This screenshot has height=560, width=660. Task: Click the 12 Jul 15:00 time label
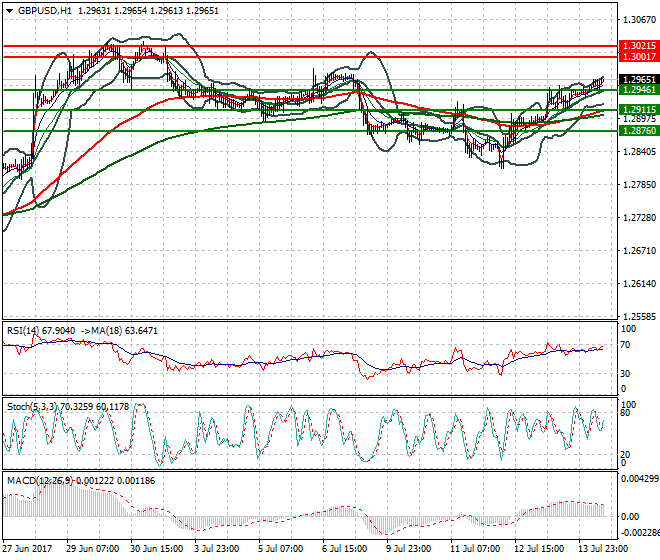click(x=539, y=549)
